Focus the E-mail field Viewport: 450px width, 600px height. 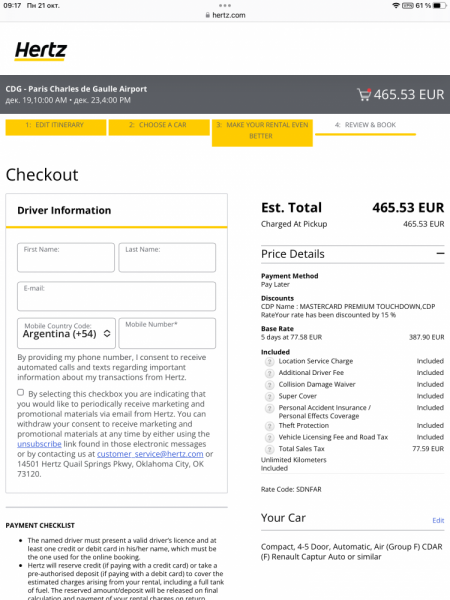point(116,296)
